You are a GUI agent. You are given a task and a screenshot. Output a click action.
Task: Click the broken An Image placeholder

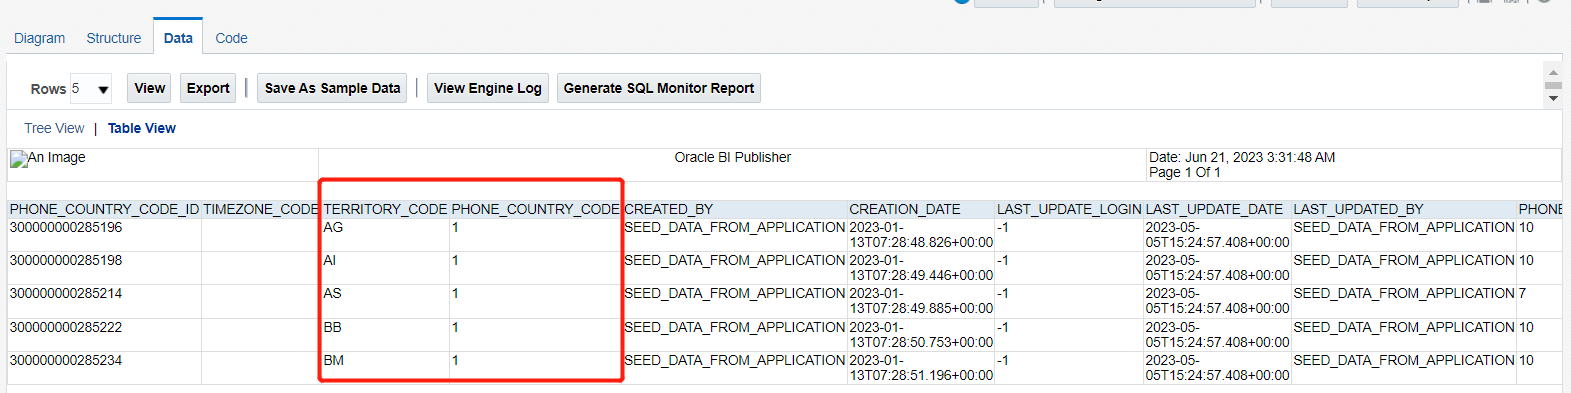click(x=48, y=158)
